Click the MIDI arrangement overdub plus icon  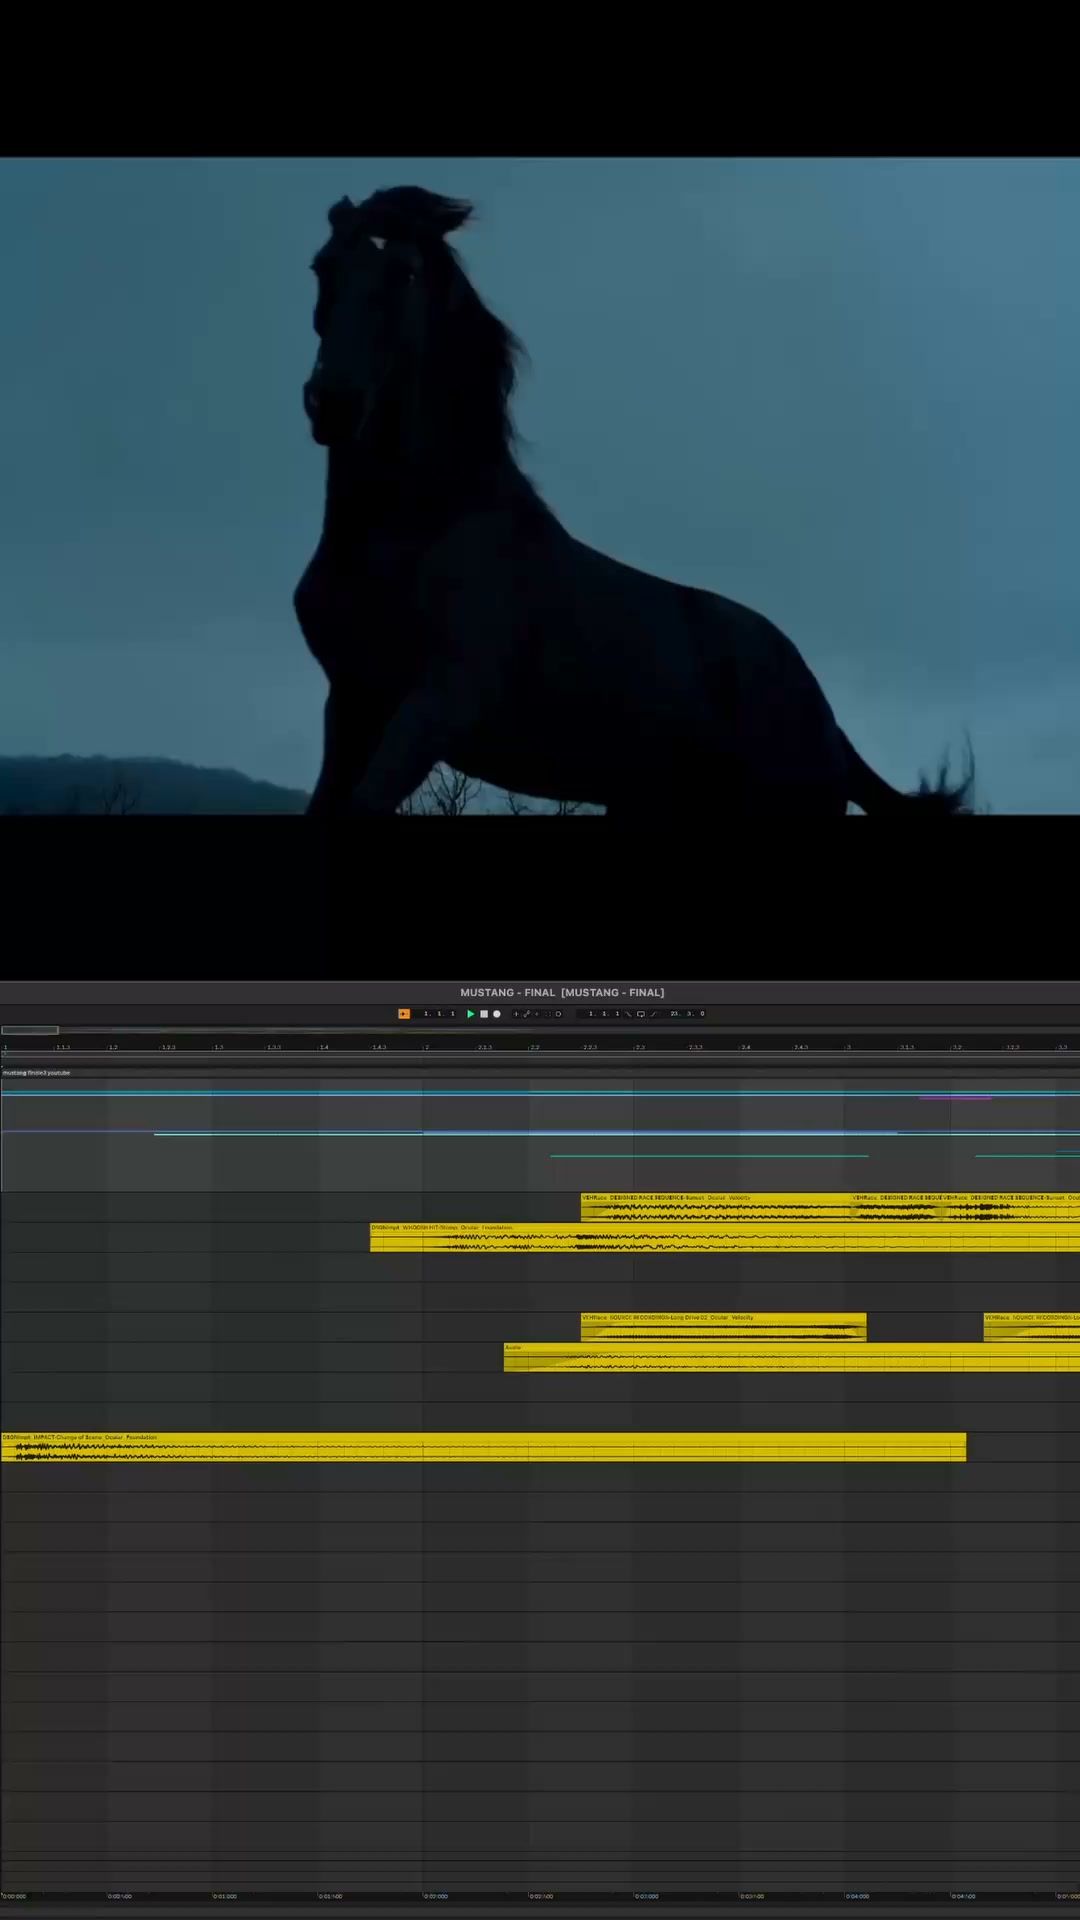click(516, 1014)
